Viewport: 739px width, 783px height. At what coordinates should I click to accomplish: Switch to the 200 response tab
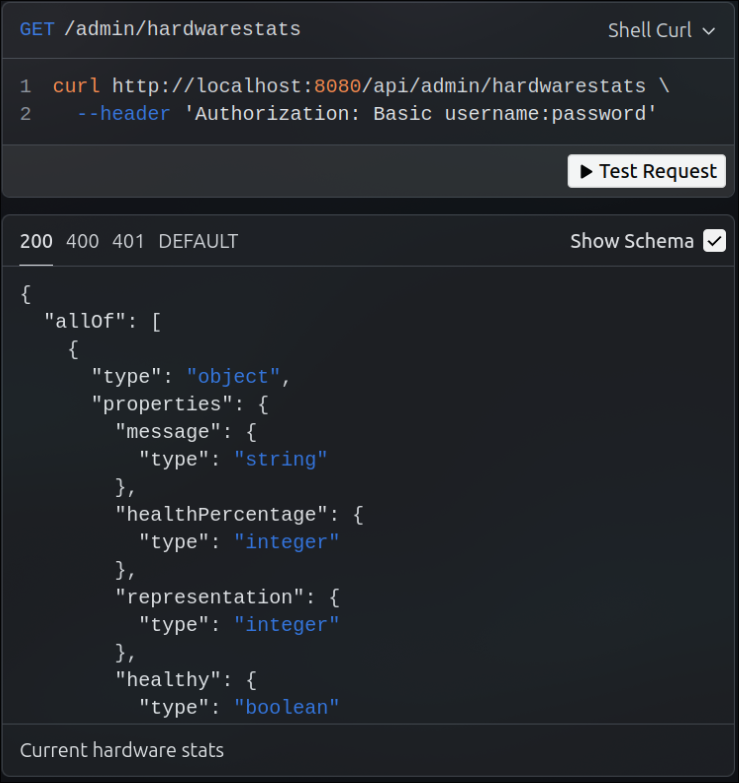click(36, 241)
